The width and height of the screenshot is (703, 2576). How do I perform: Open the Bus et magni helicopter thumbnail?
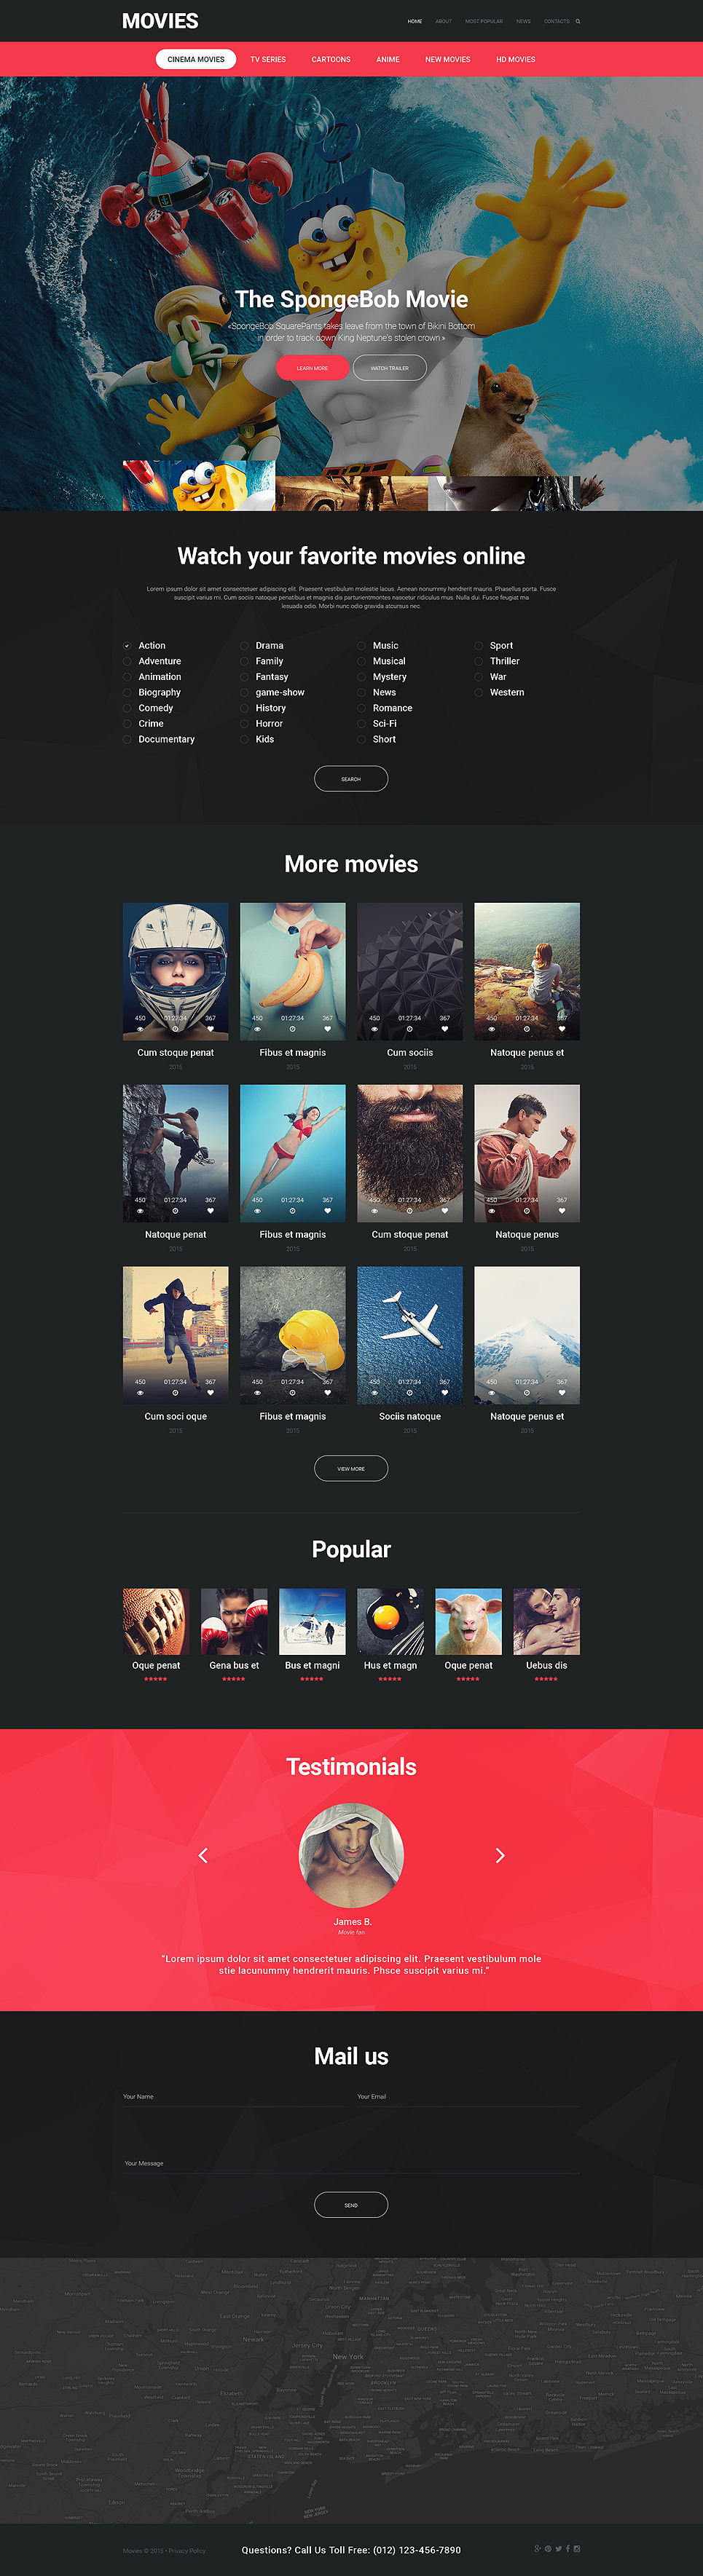click(312, 1621)
